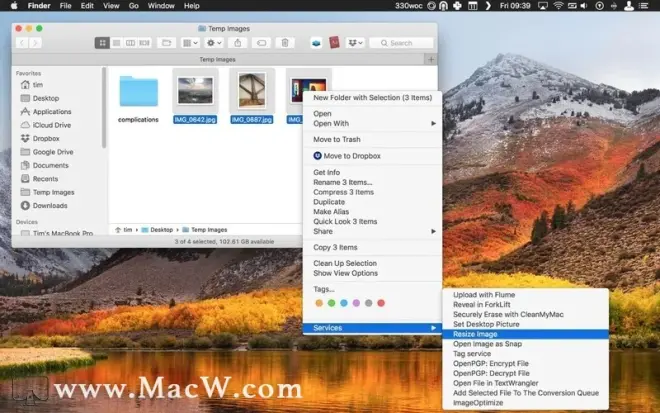Expand the Share submenu
Image resolution: width=660 pixels, height=413 pixels.
pyautogui.click(x=372, y=231)
